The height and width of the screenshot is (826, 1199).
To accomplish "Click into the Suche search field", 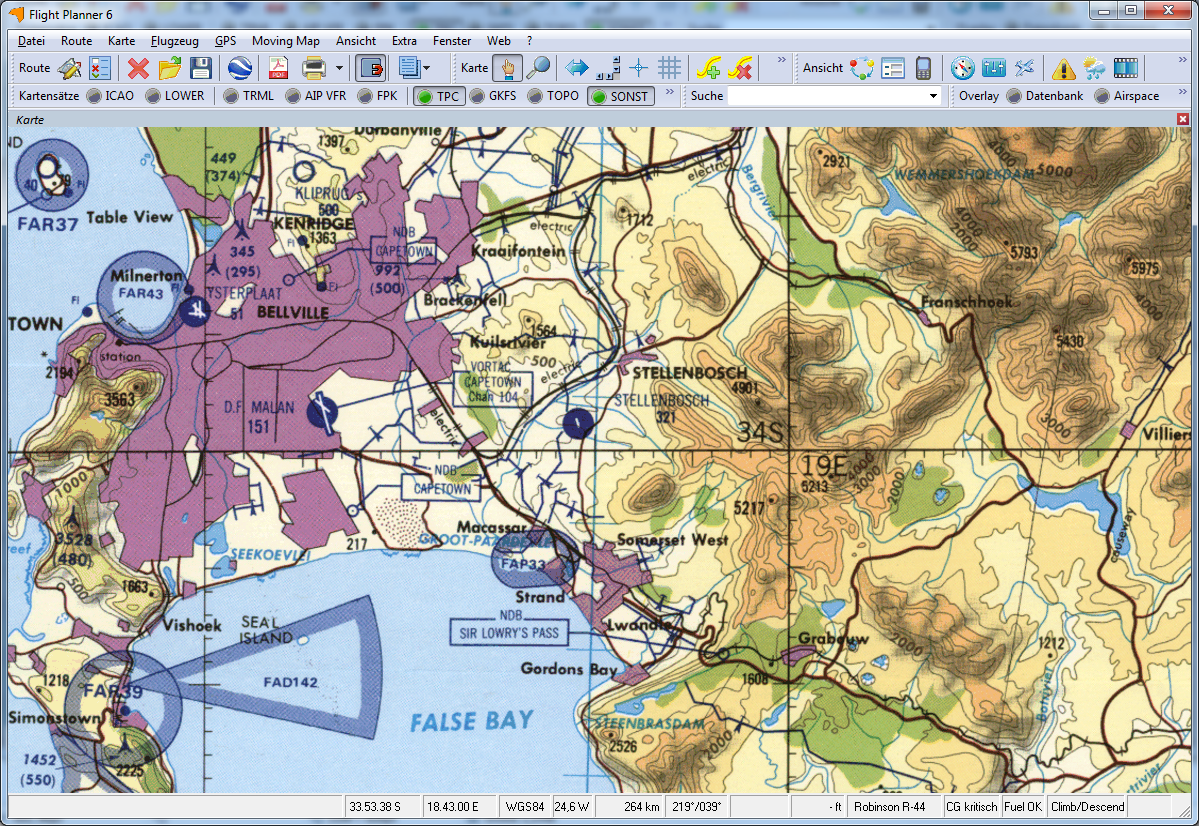I will point(826,96).
